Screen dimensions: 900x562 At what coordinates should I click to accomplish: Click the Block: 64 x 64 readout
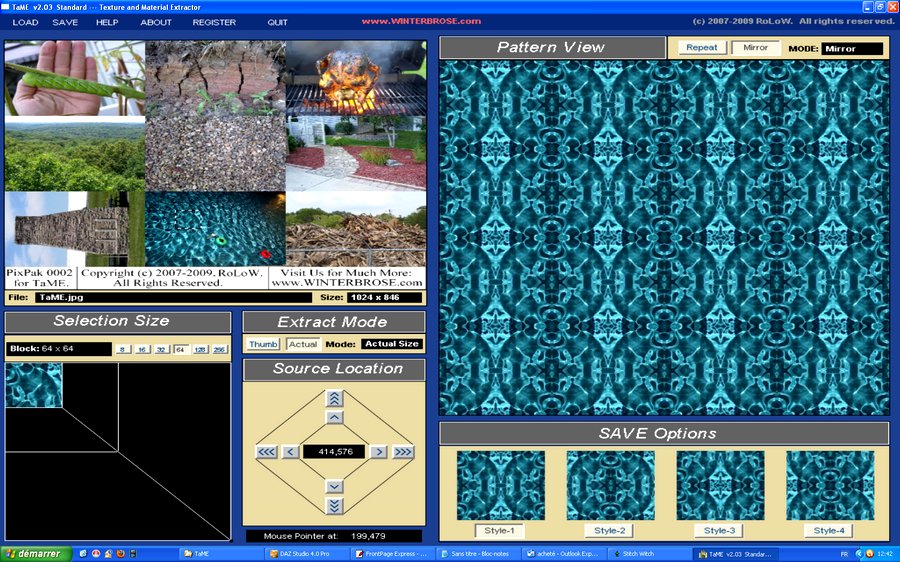[59, 348]
